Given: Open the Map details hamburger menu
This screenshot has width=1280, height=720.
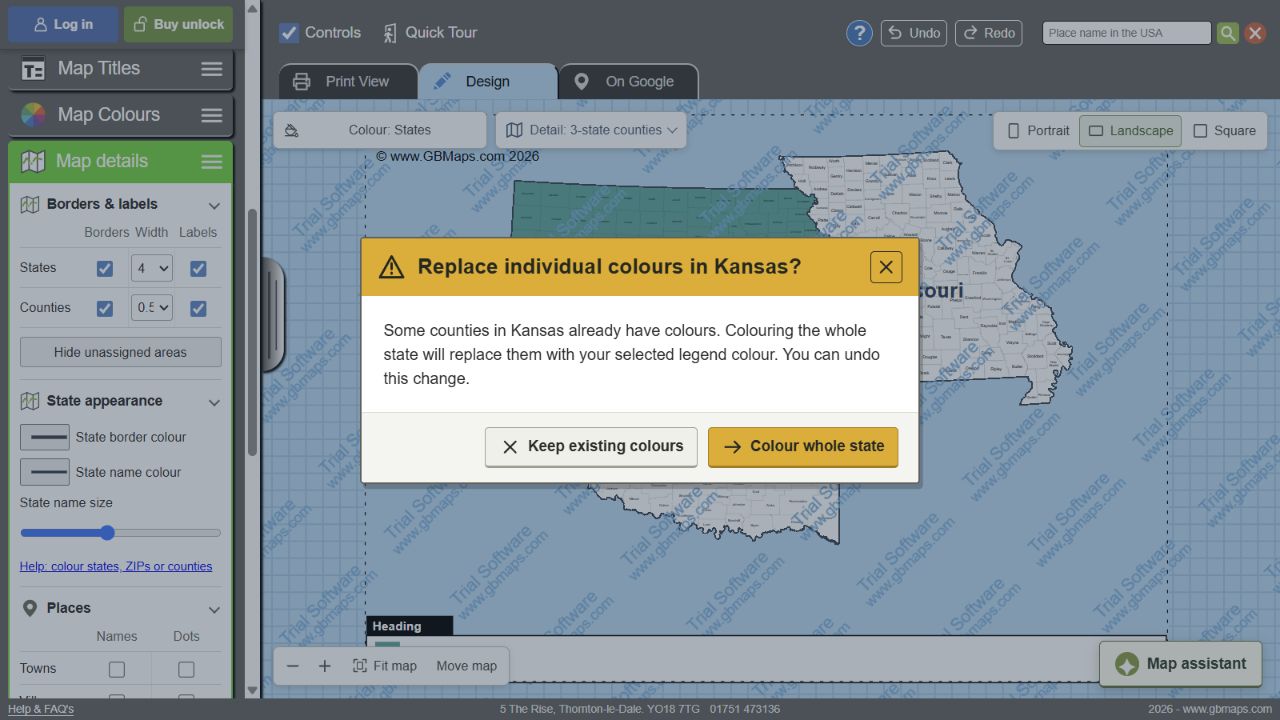Looking at the screenshot, I should coord(212,161).
